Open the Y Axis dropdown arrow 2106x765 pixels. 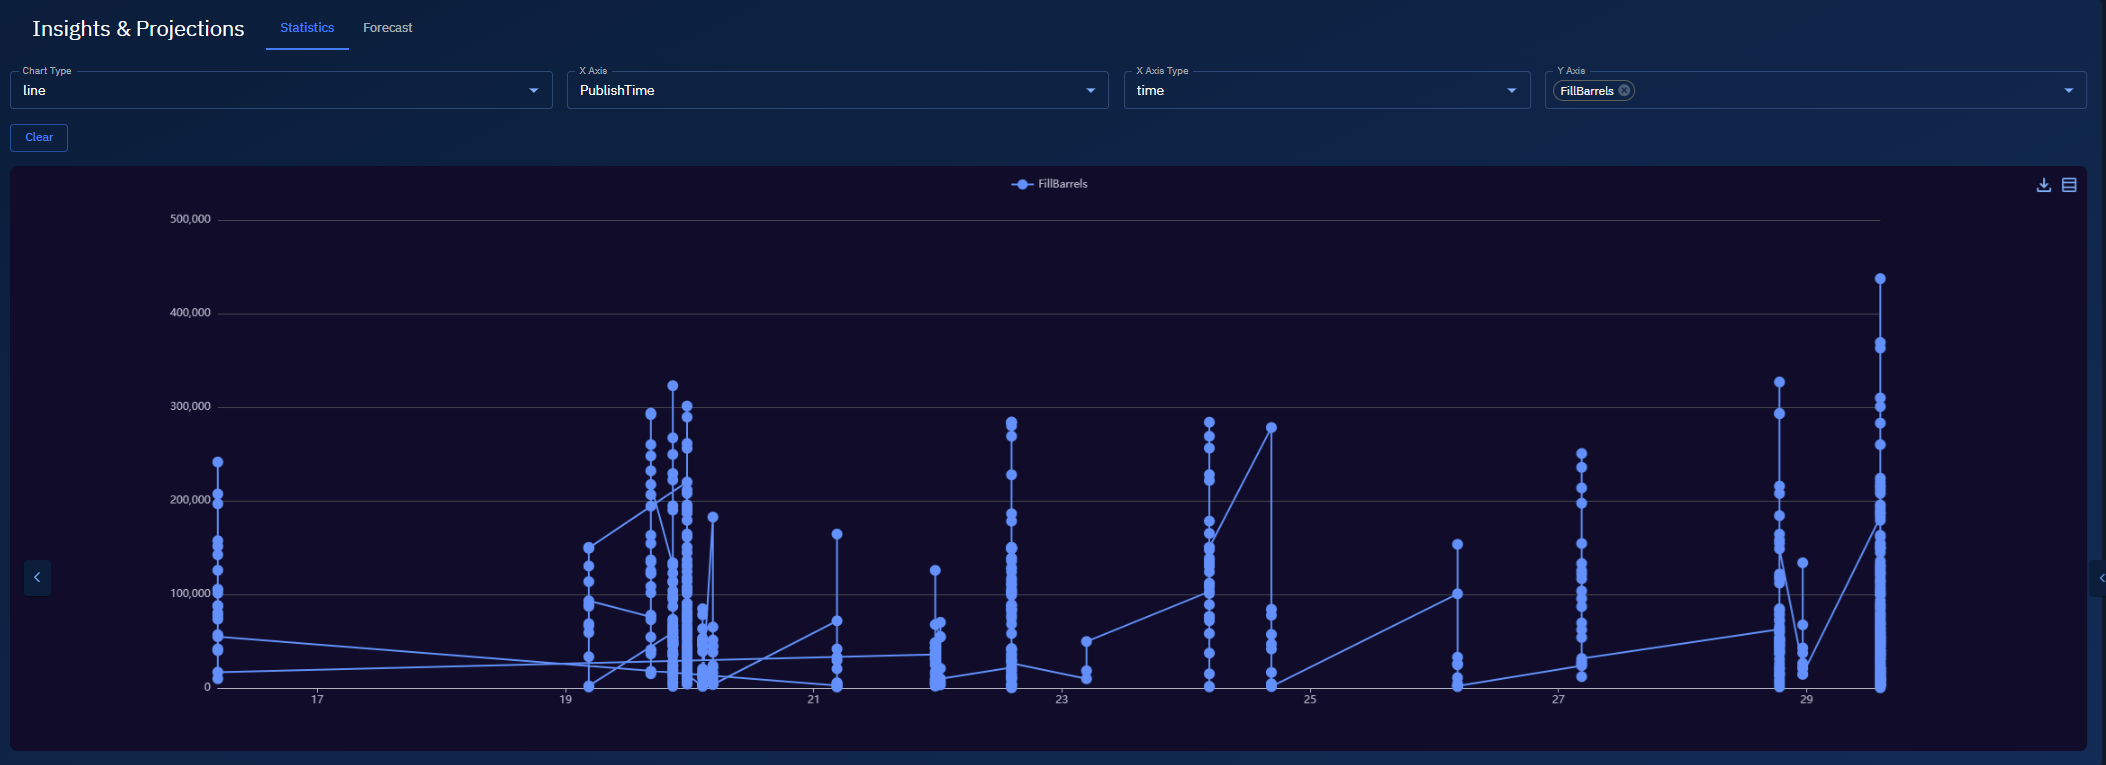click(2068, 91)
